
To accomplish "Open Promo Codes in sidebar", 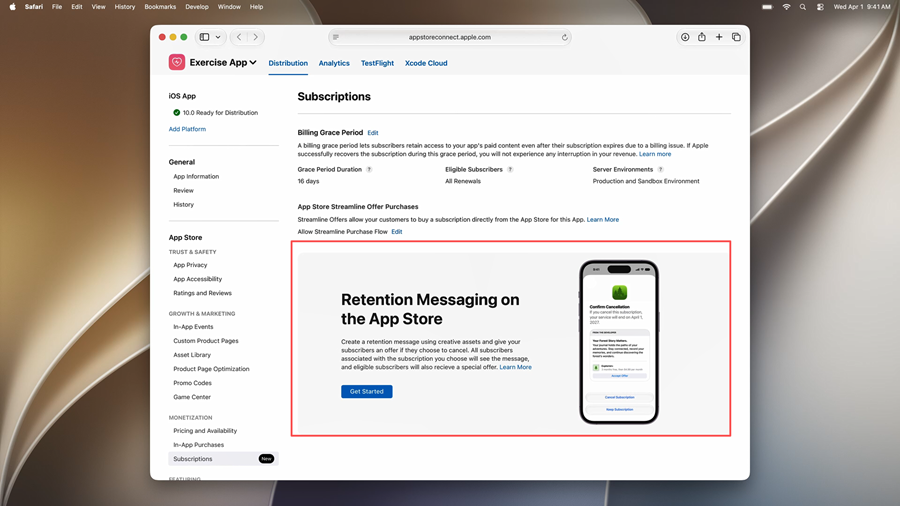I will (x=192, y=383).
